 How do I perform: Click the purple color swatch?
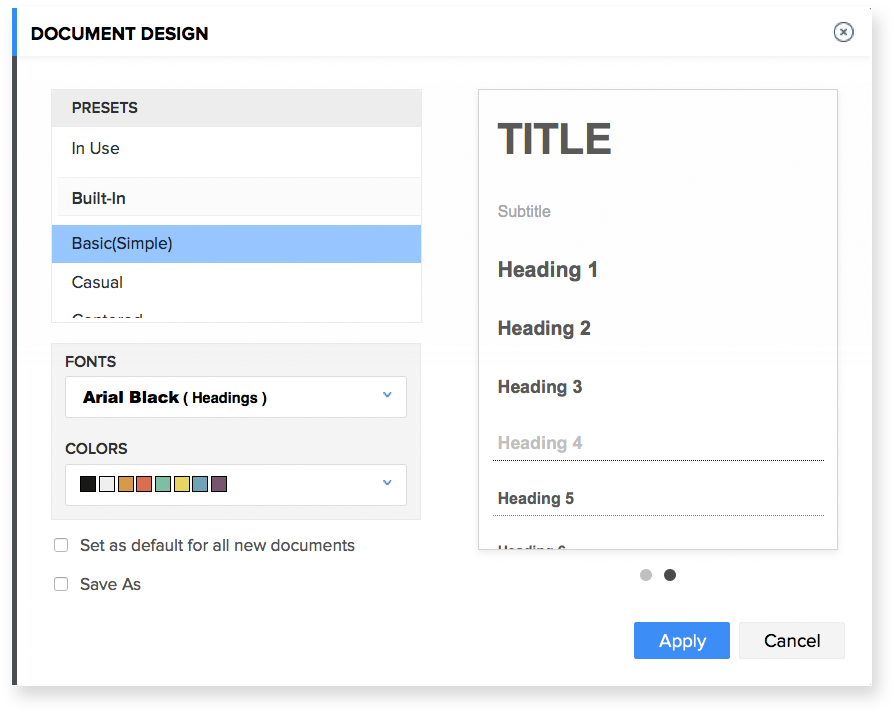point(219,484)
